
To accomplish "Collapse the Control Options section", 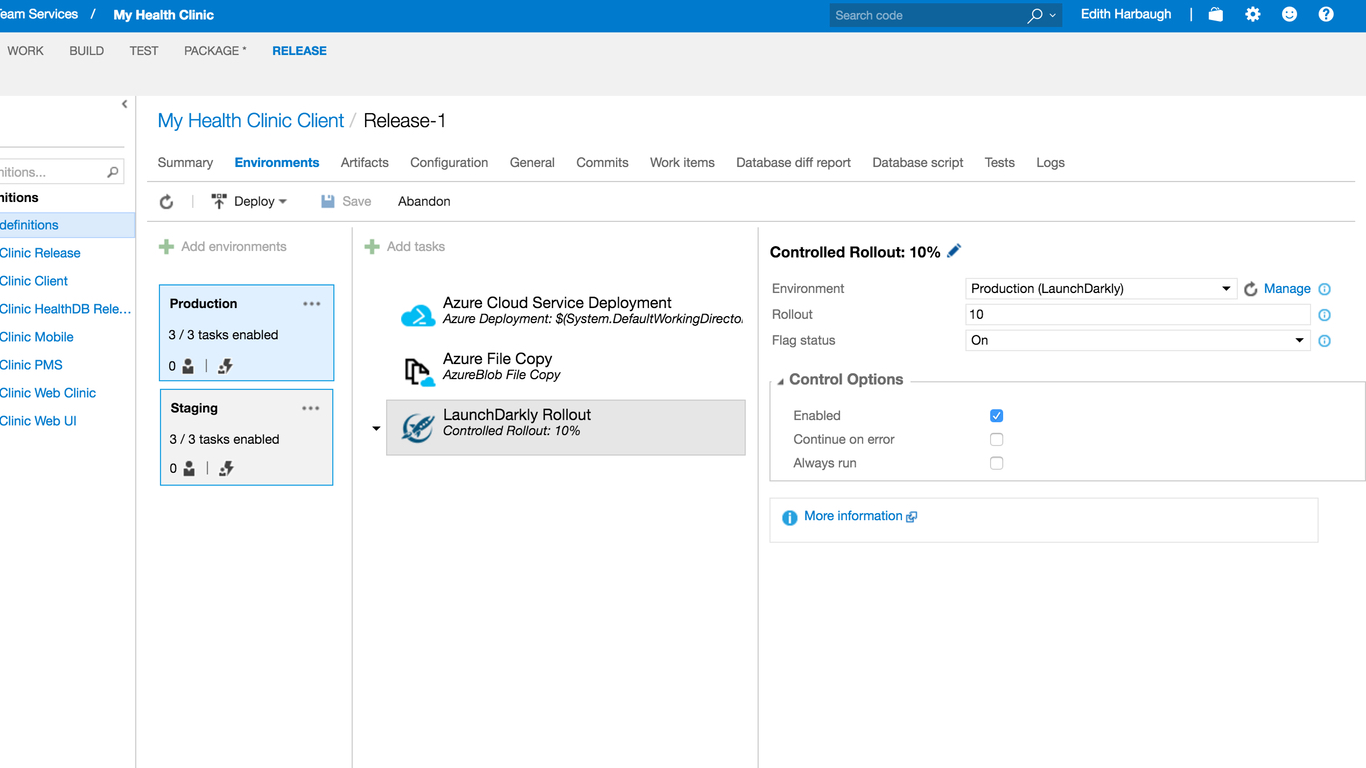I will tap(781, 381).
